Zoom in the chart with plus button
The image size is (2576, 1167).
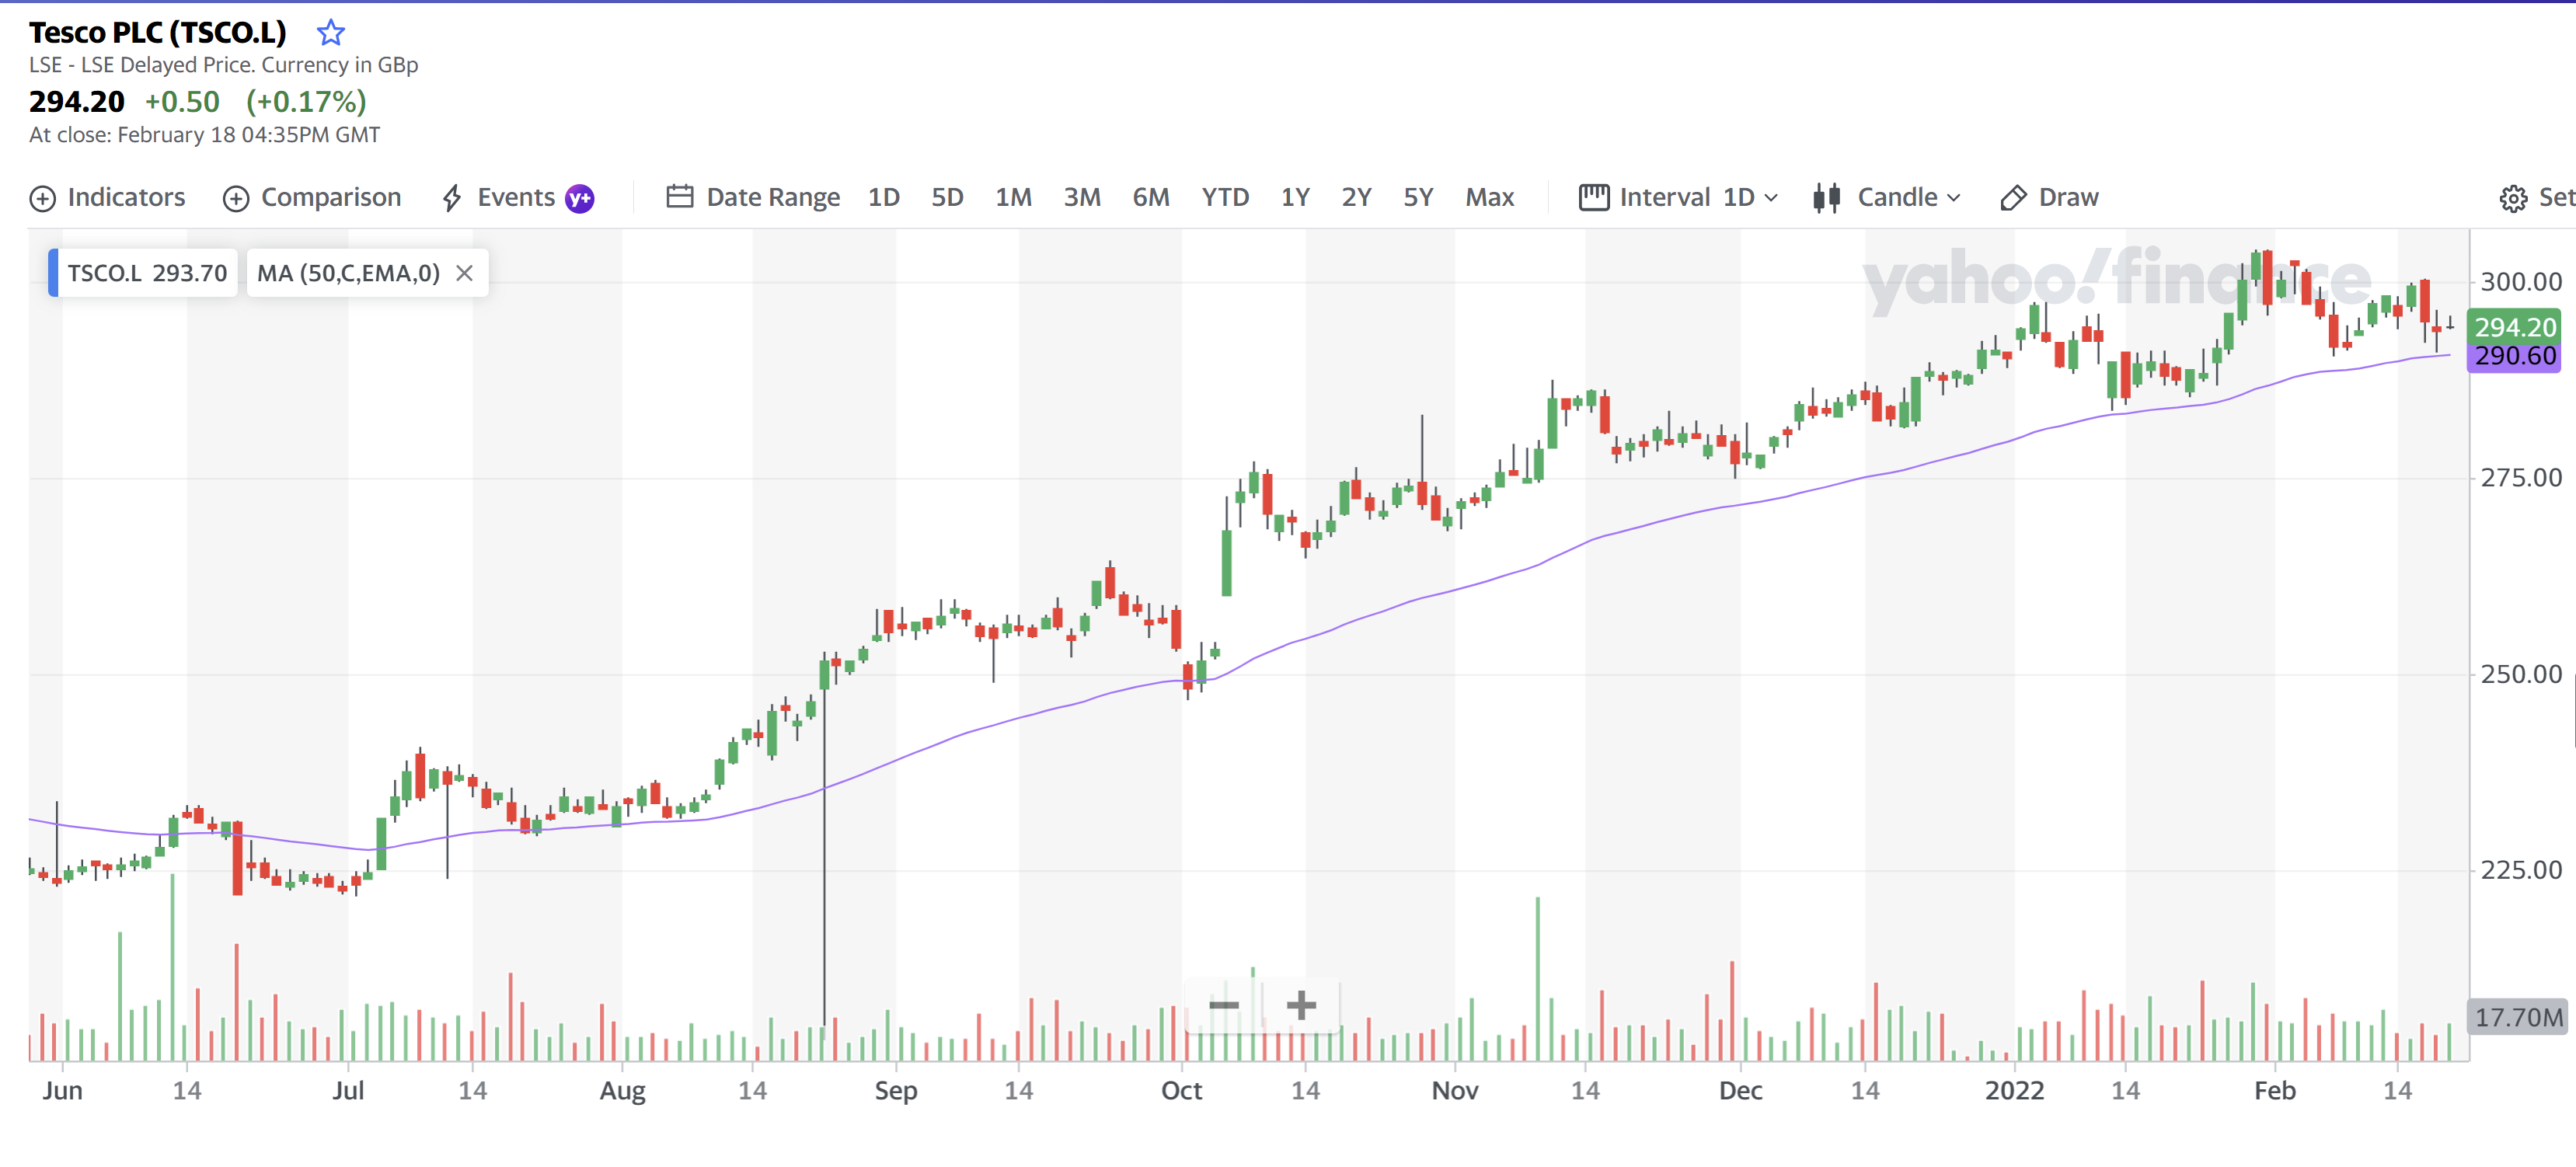1300,1005
